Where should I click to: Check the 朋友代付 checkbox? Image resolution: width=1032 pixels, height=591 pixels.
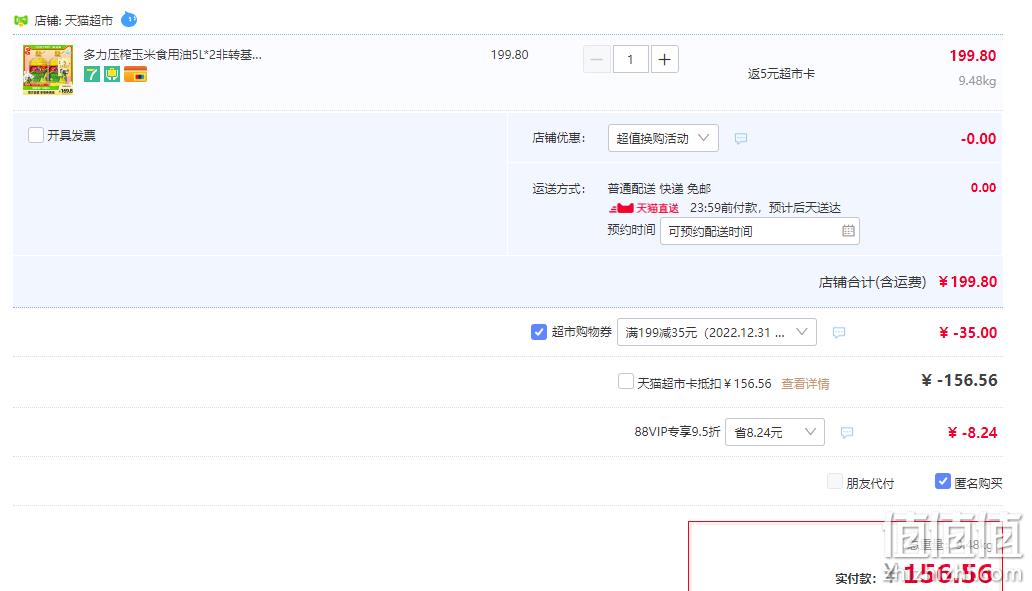(835, 482)
